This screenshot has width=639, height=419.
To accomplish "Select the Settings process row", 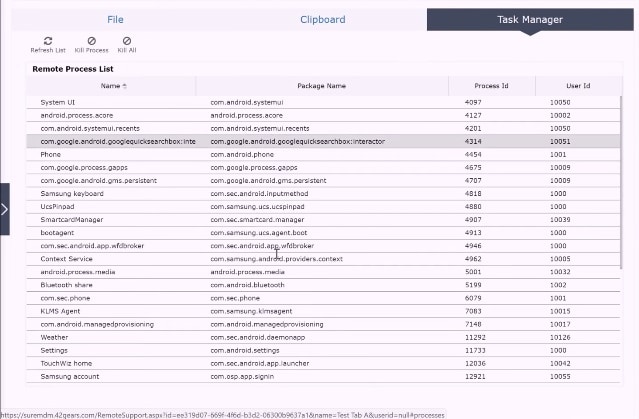I will [x=54, y=350].
